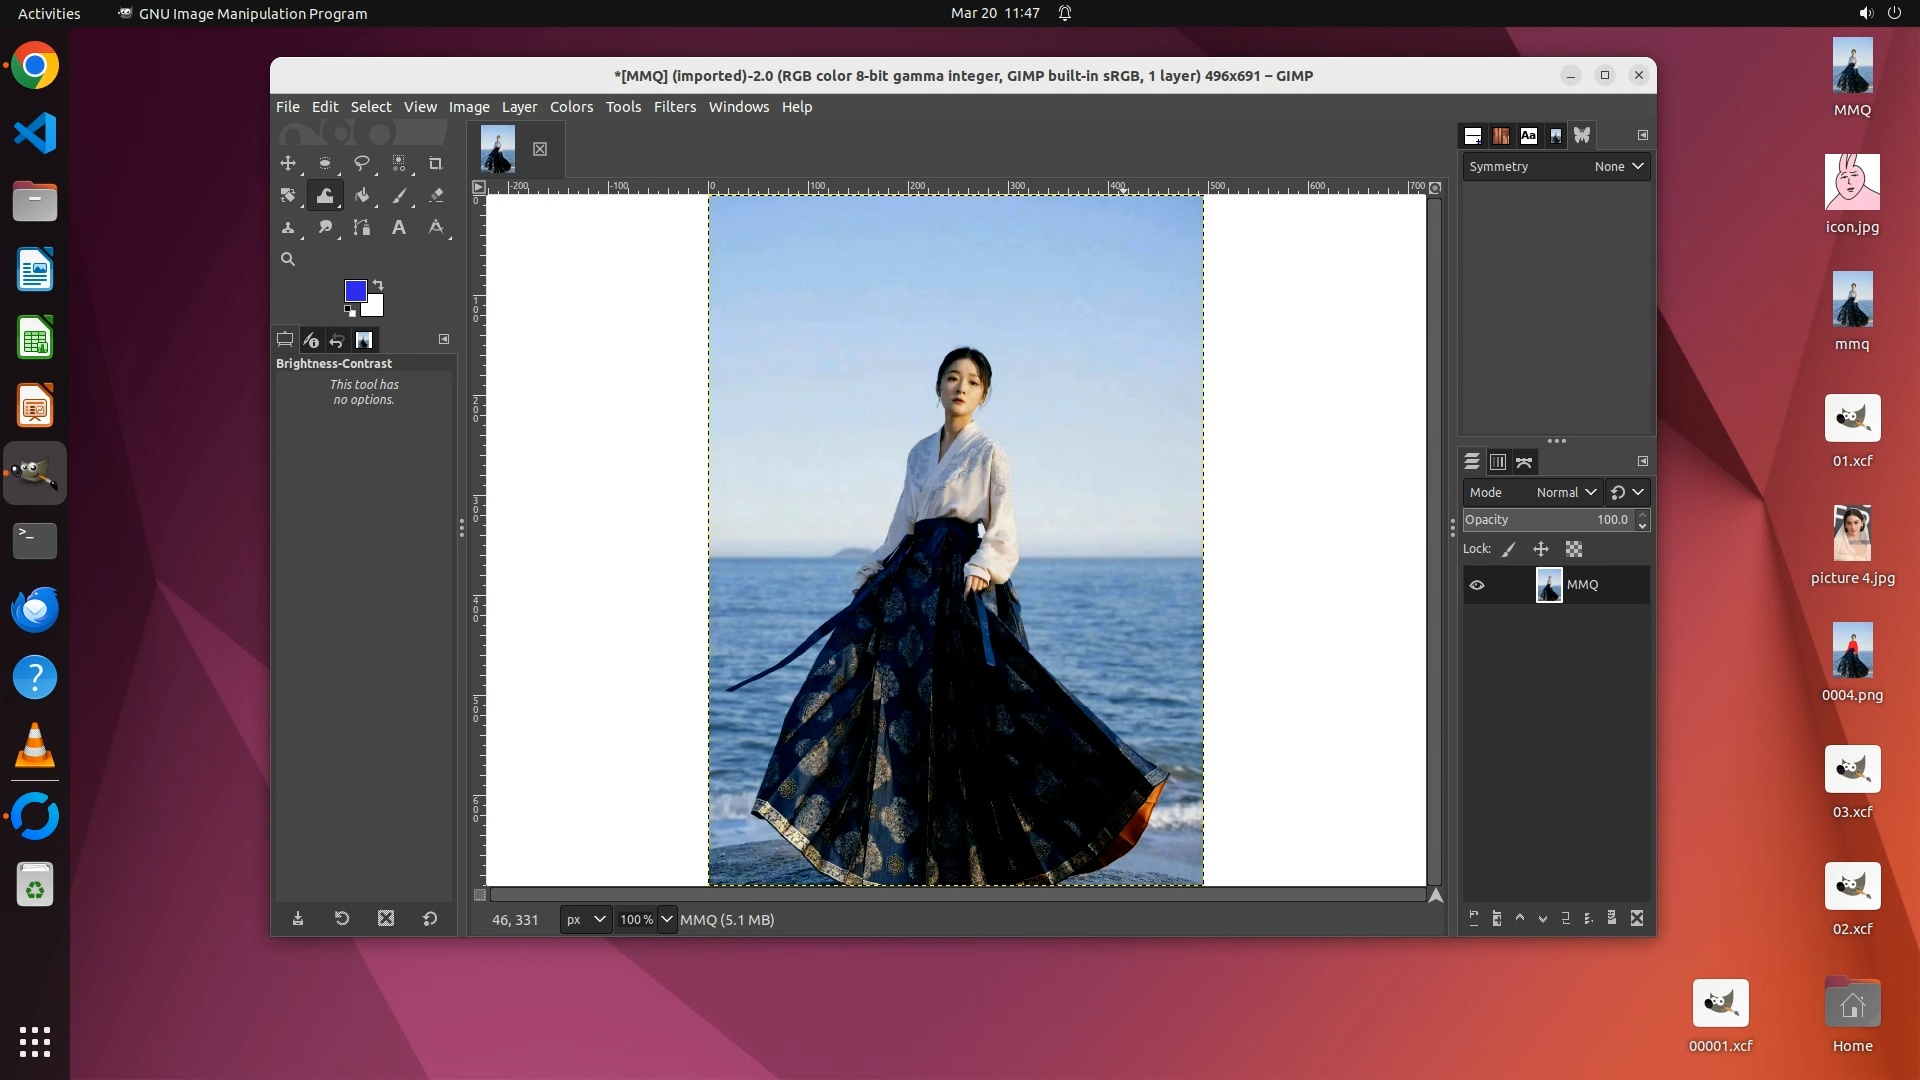Toggle lock pixels brush icon
The image size is (1920, 1080).
coord(1509,549)
